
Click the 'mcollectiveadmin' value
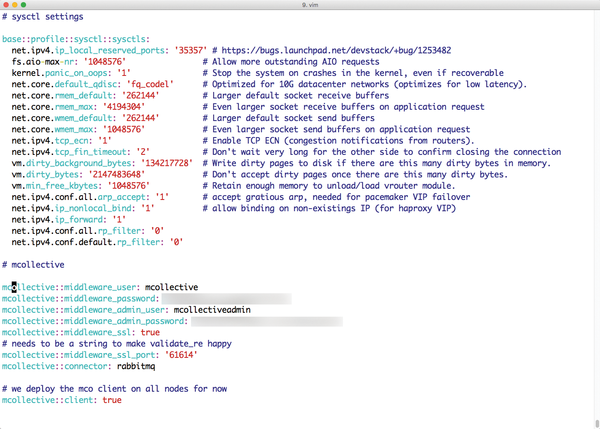pyautogui.click(x=212, y=310)
